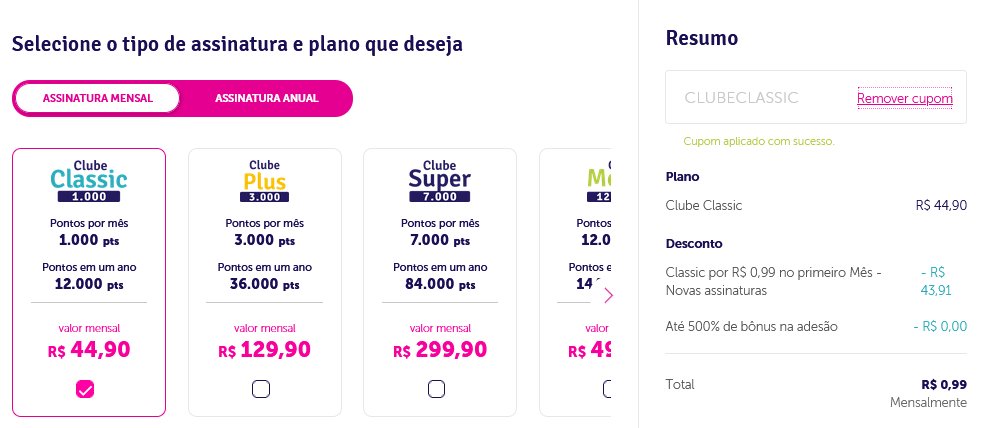Select the Assinatura Mensal tab
This screenshot has width=988, height=428.
(98, 98)
